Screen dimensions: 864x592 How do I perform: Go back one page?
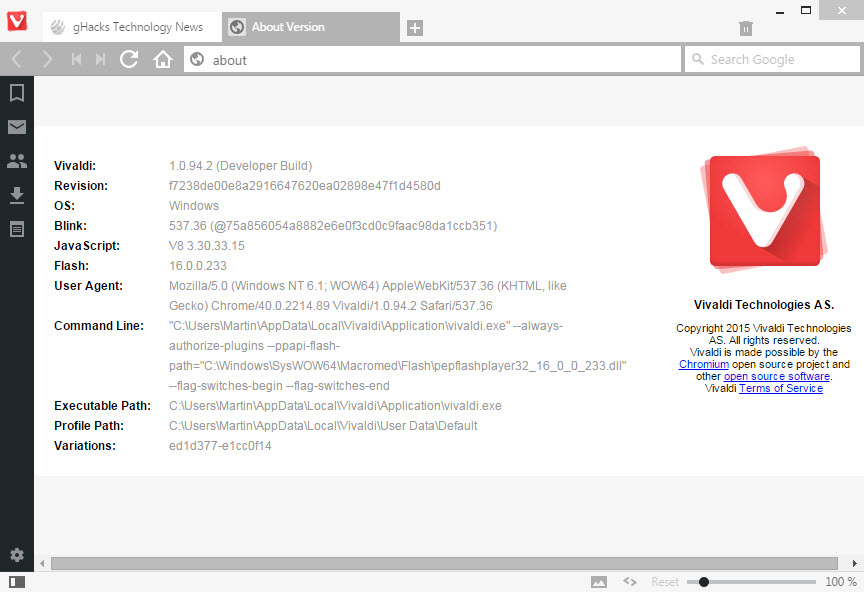pos(17,59)
